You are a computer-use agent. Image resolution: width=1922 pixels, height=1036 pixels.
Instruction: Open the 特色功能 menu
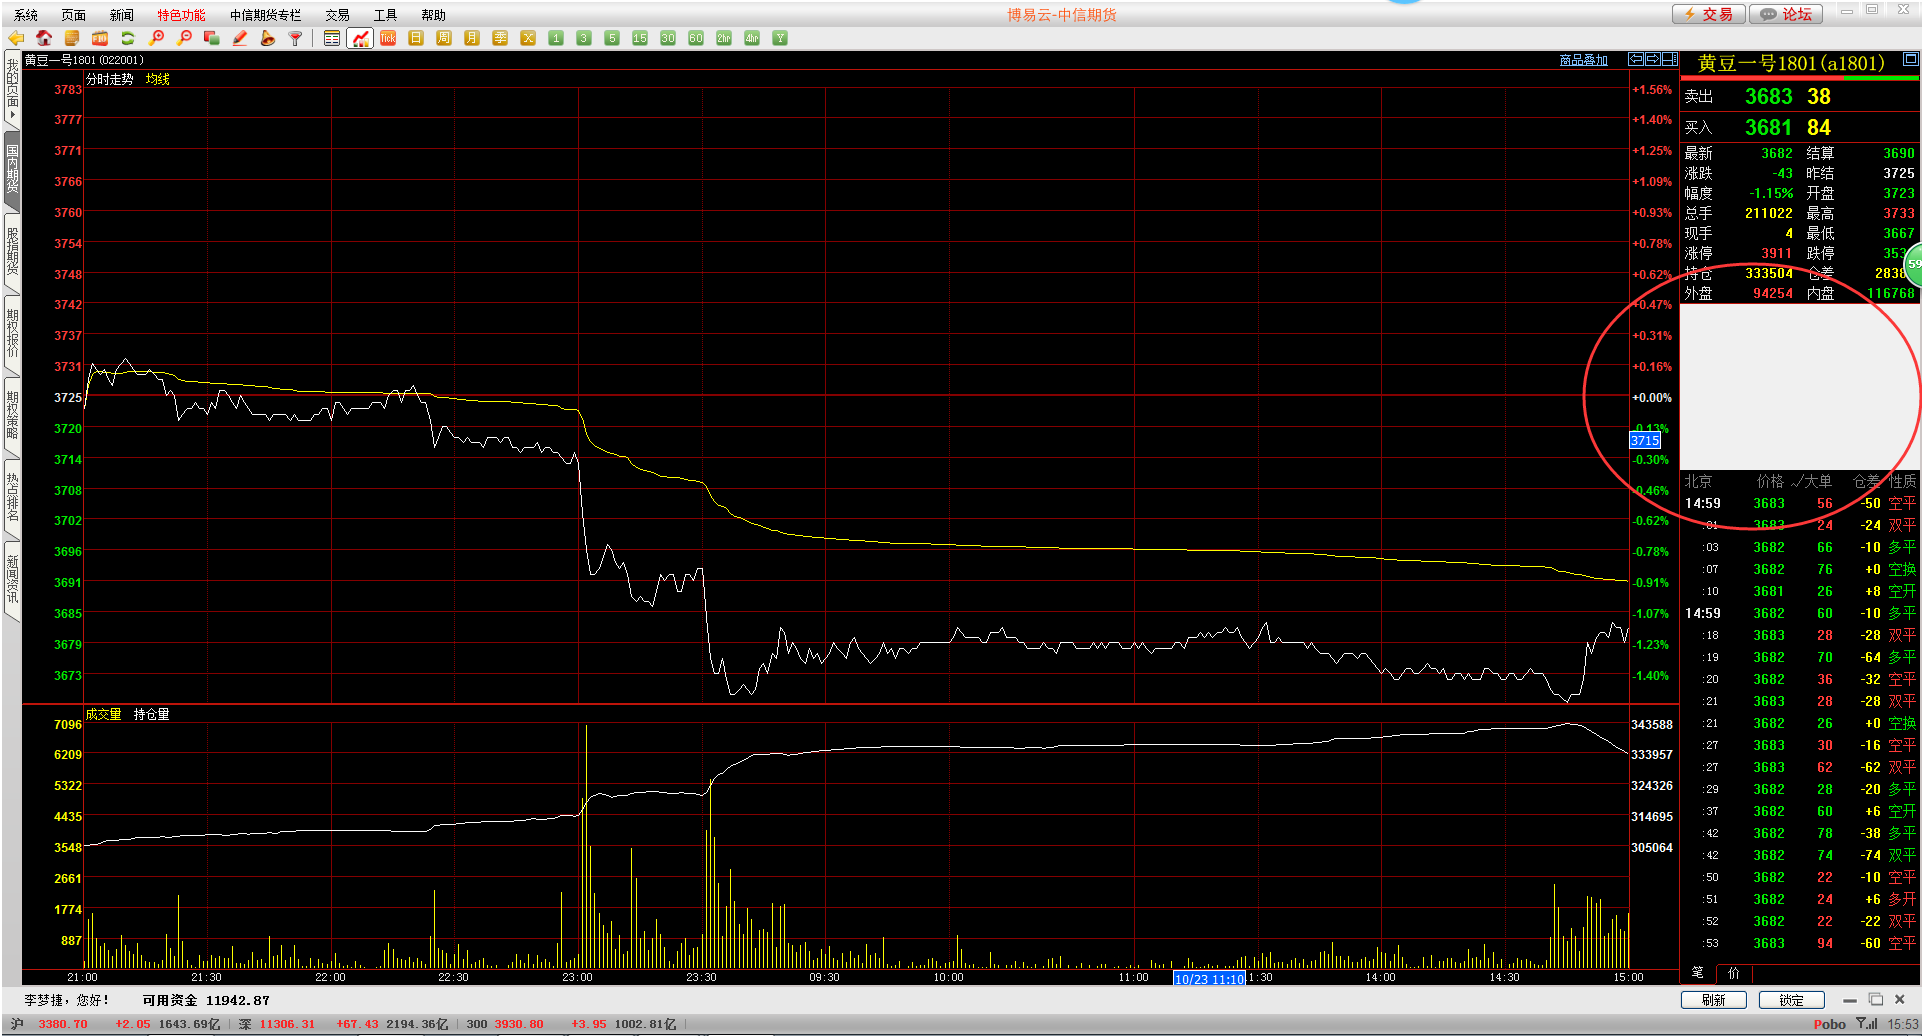pyautogui.click(x=181, y=15)
